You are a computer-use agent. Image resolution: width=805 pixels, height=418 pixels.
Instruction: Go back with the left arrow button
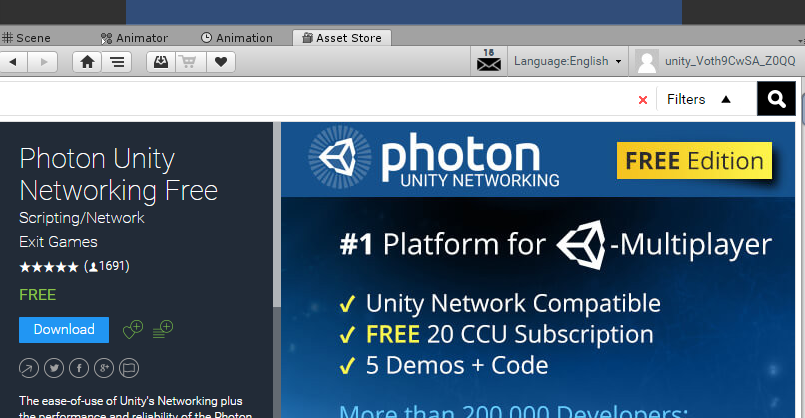pos(14,62)
